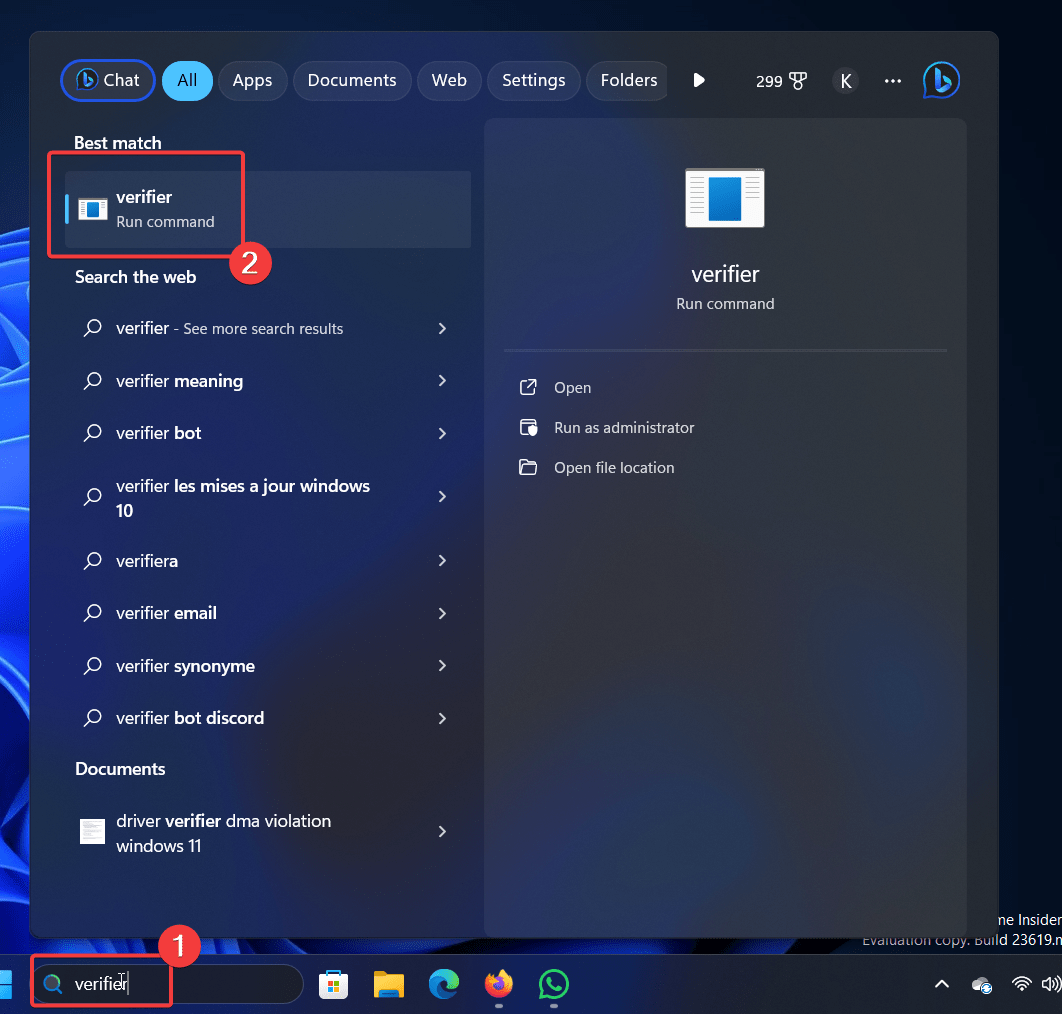Image resolution: width=1062 pixels, height=1014 pixels.
Task: Open the verifier Run command best match
Action: pos(268,209)
